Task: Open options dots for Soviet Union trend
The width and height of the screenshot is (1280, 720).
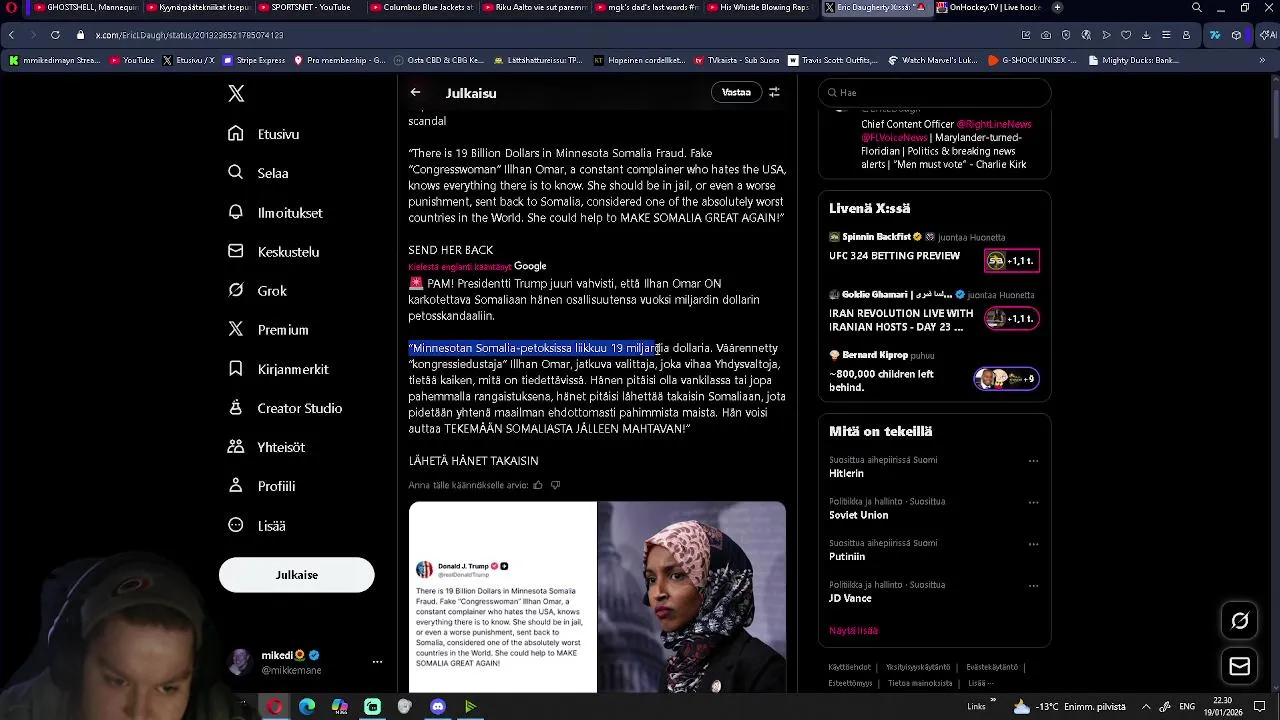Action: click(1033, 502)
